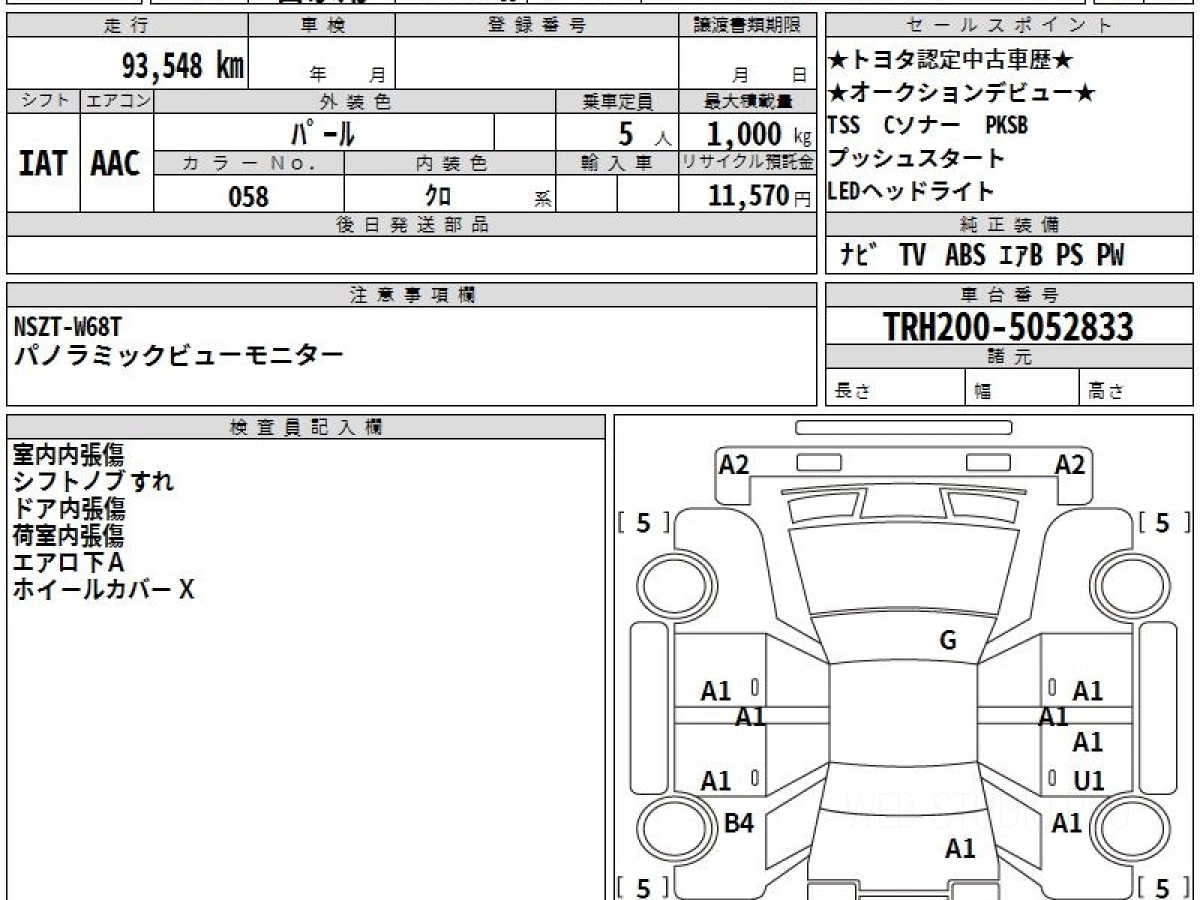Click the 諸元 header
Viewport: 1200px width, 900px height.
tap(1009, 357)
